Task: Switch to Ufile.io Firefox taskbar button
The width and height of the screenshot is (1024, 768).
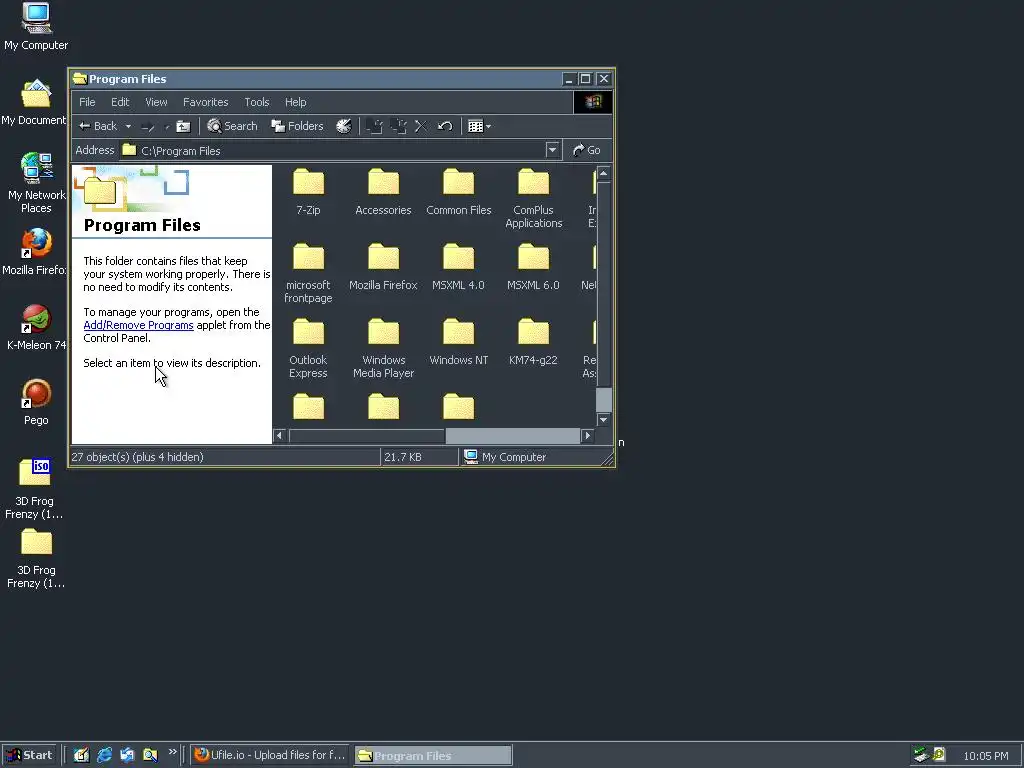Action: point(270,755)
